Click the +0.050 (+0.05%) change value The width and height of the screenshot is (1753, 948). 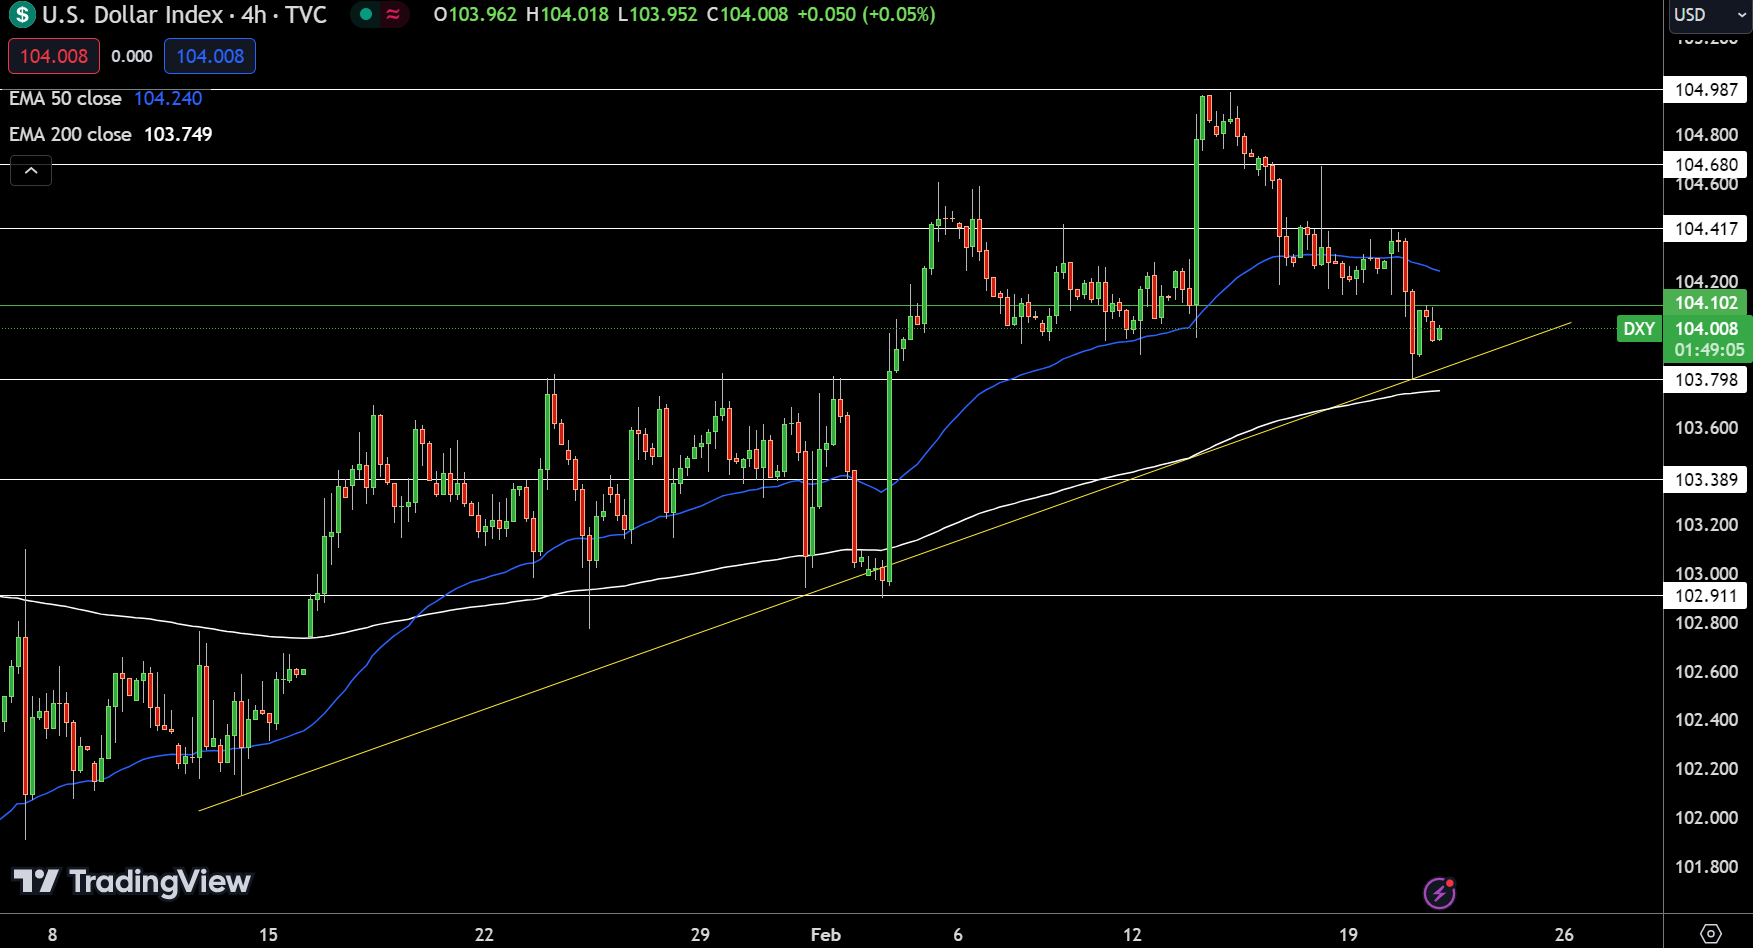point(866,15)
